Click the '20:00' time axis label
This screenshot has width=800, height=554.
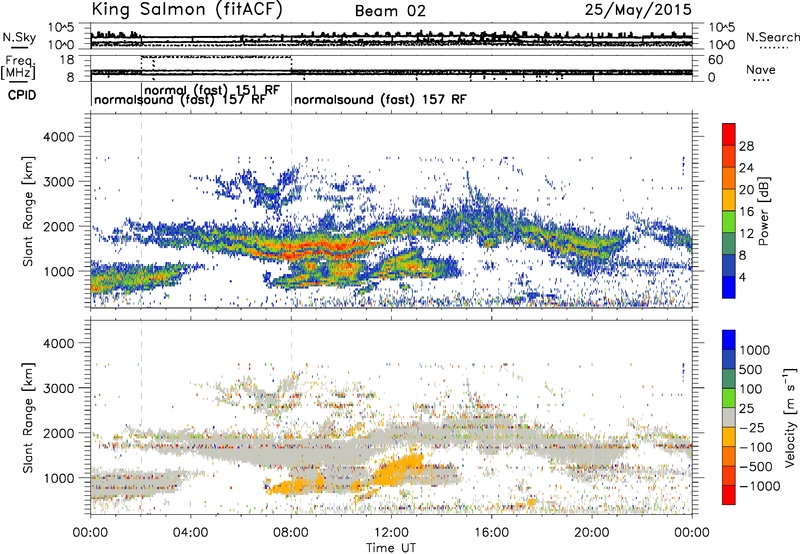(591, 533)
